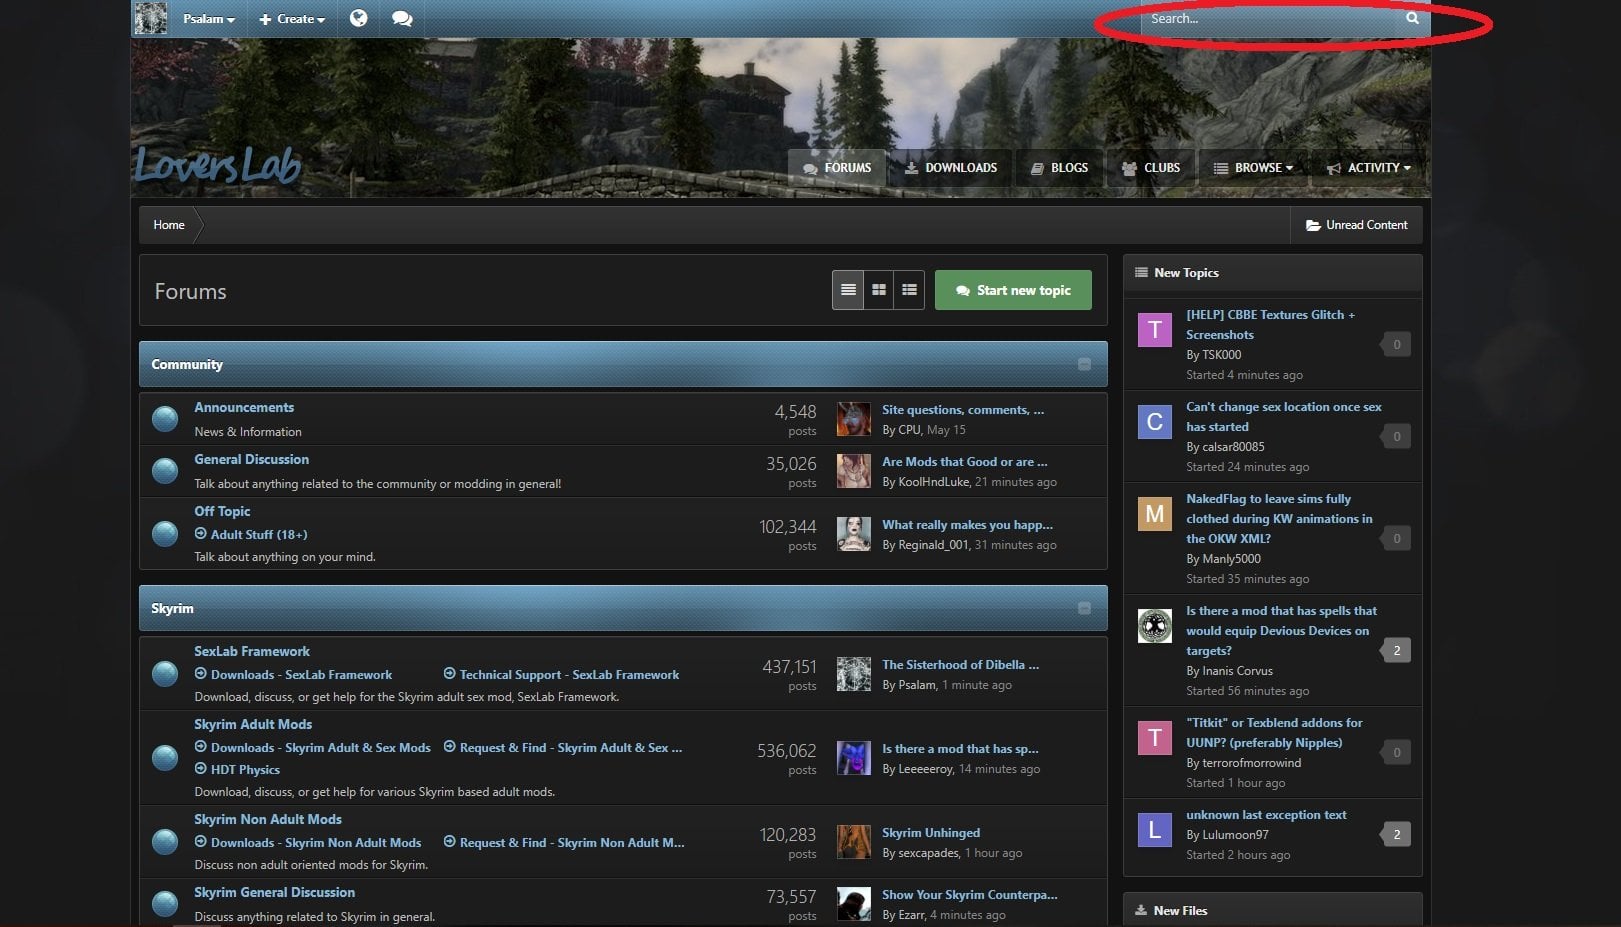Go to the Blogs tab
The width and height of the screenshot is (1621, 927).
tap(1059, 168)
